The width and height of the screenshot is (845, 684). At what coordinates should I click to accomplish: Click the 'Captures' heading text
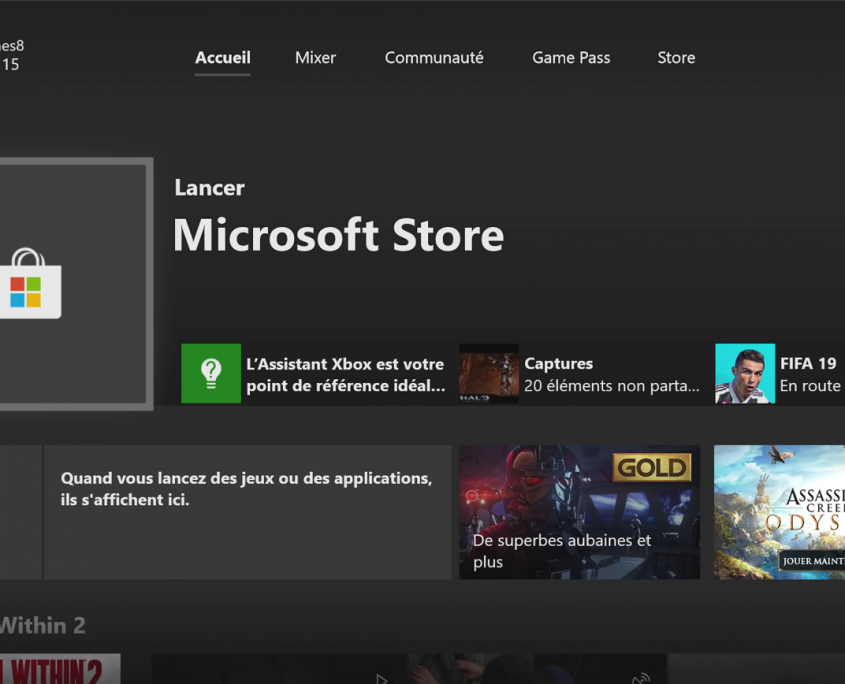pyautogui.click(x=558, y=363)
